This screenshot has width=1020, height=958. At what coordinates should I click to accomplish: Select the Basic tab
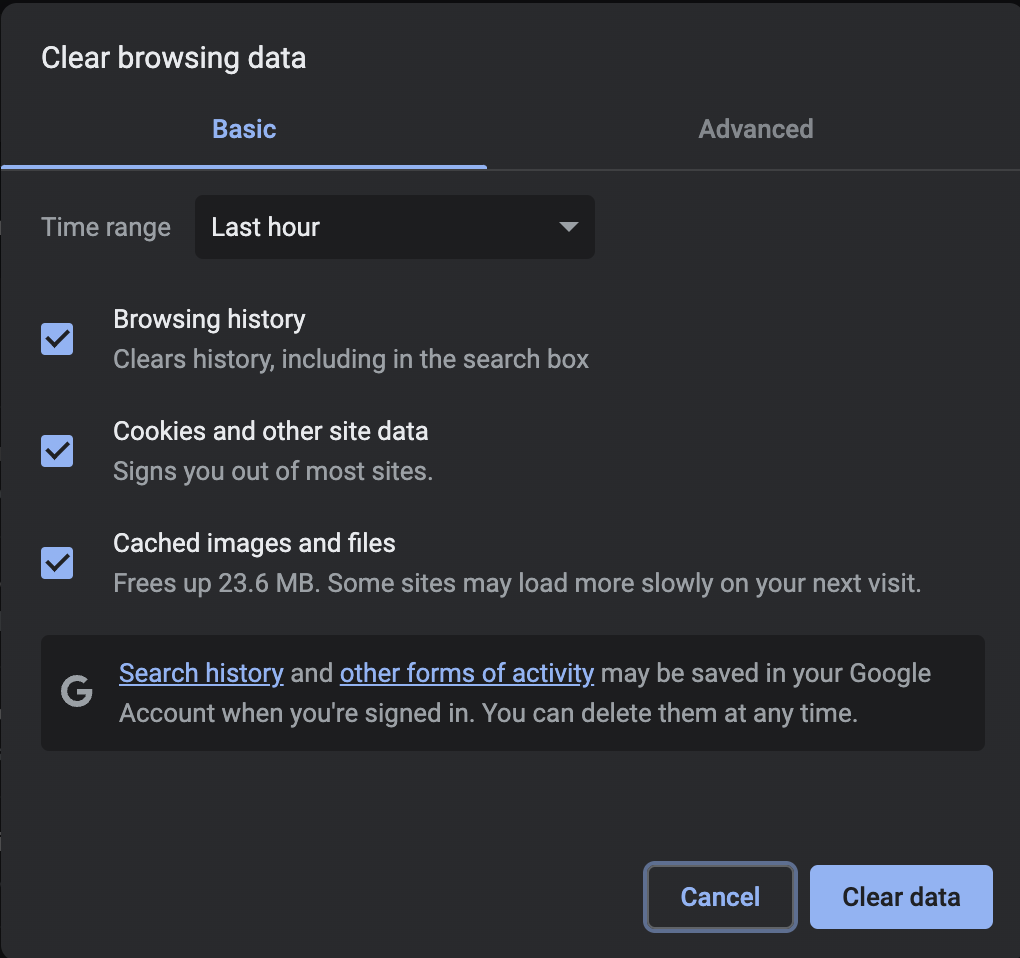pos(243,128)
